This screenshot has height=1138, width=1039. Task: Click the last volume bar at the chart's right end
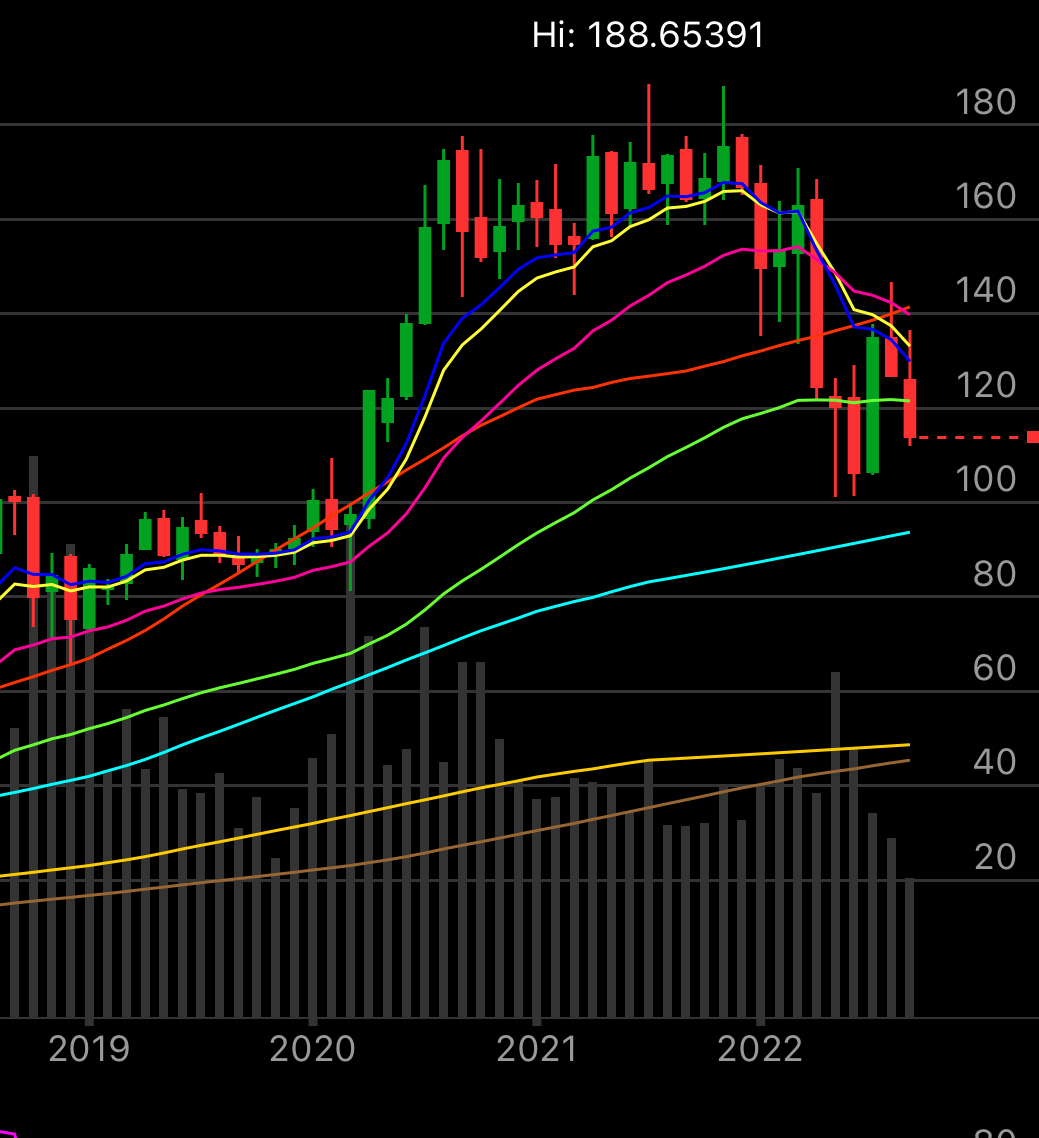pos(909,948)
